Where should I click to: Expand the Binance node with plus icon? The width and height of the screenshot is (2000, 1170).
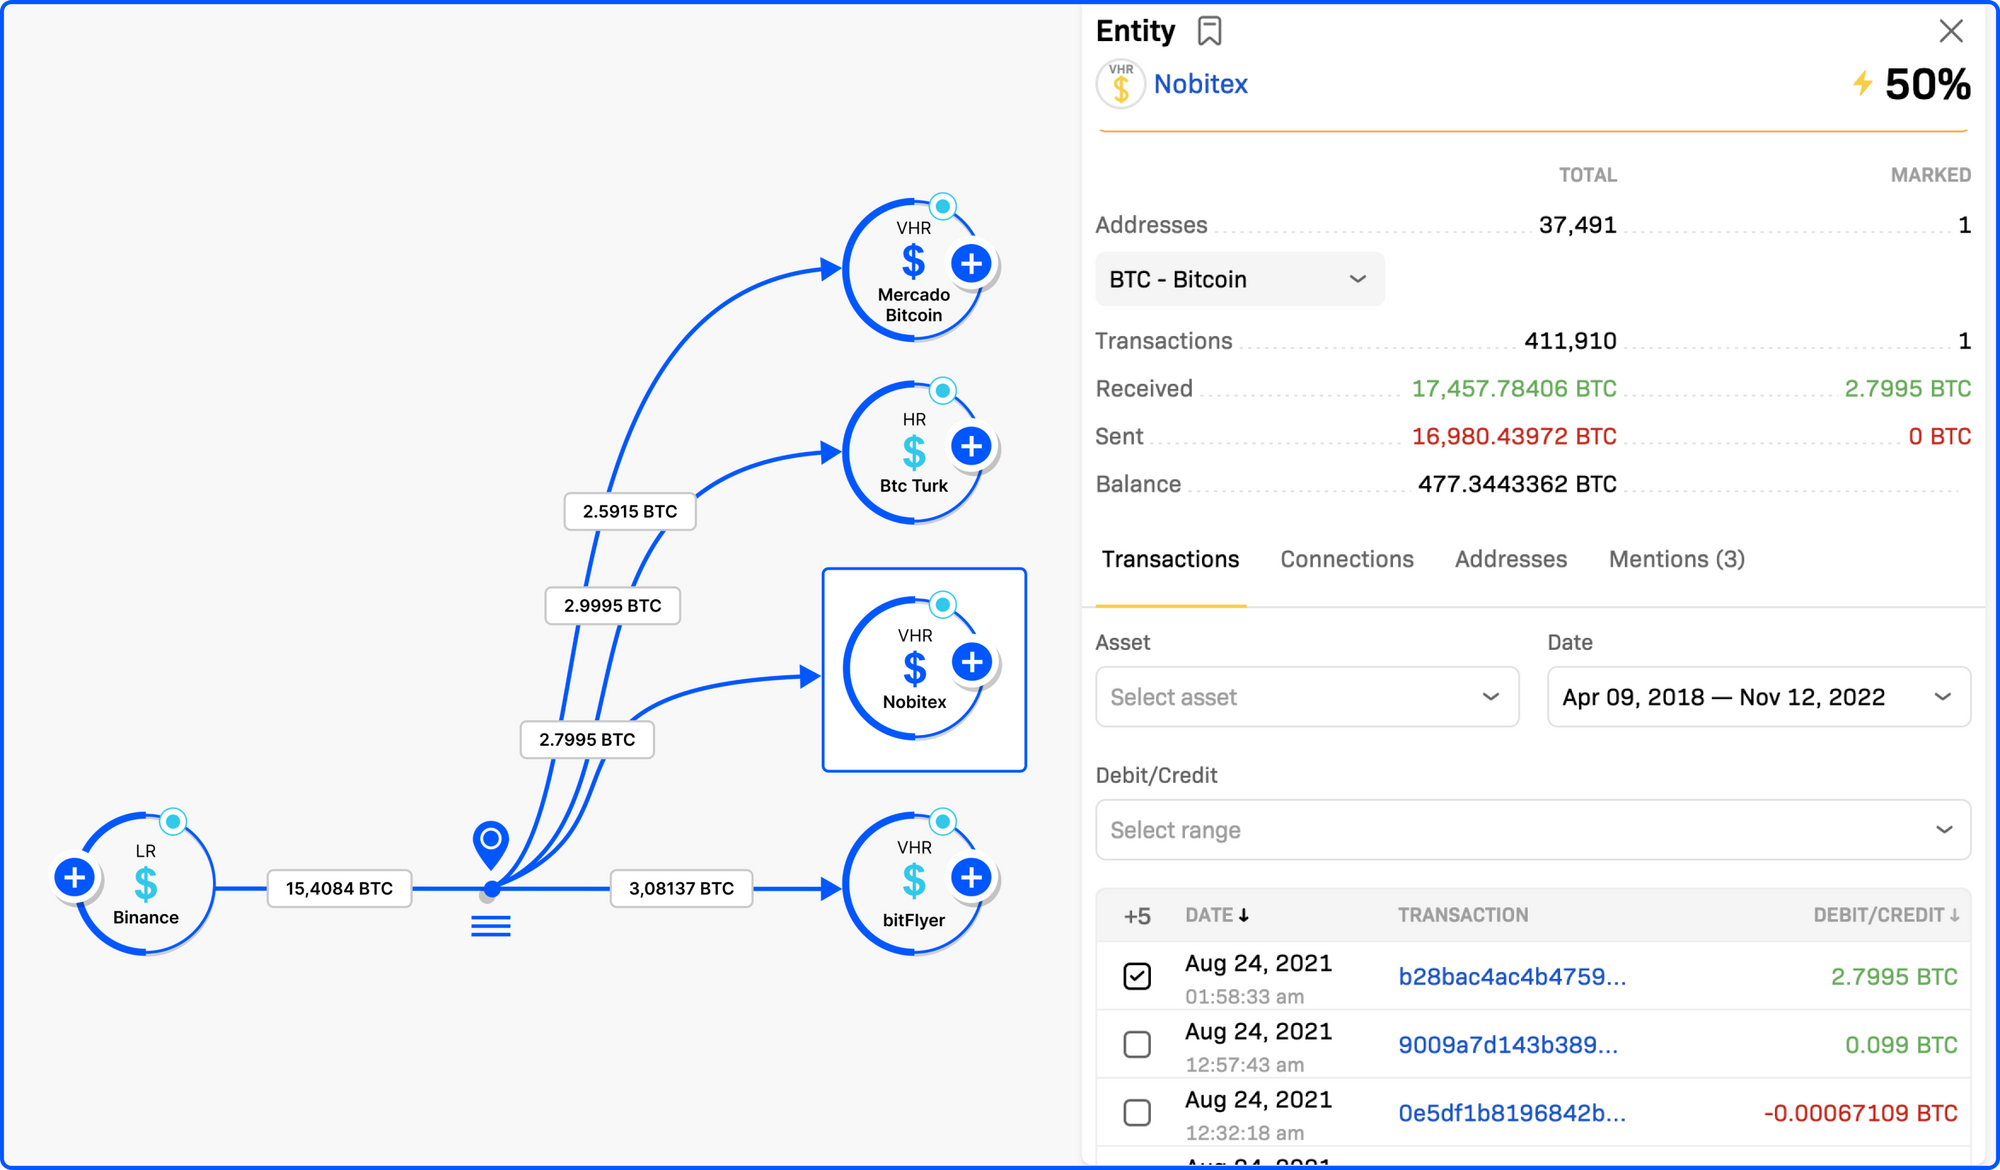74,878
